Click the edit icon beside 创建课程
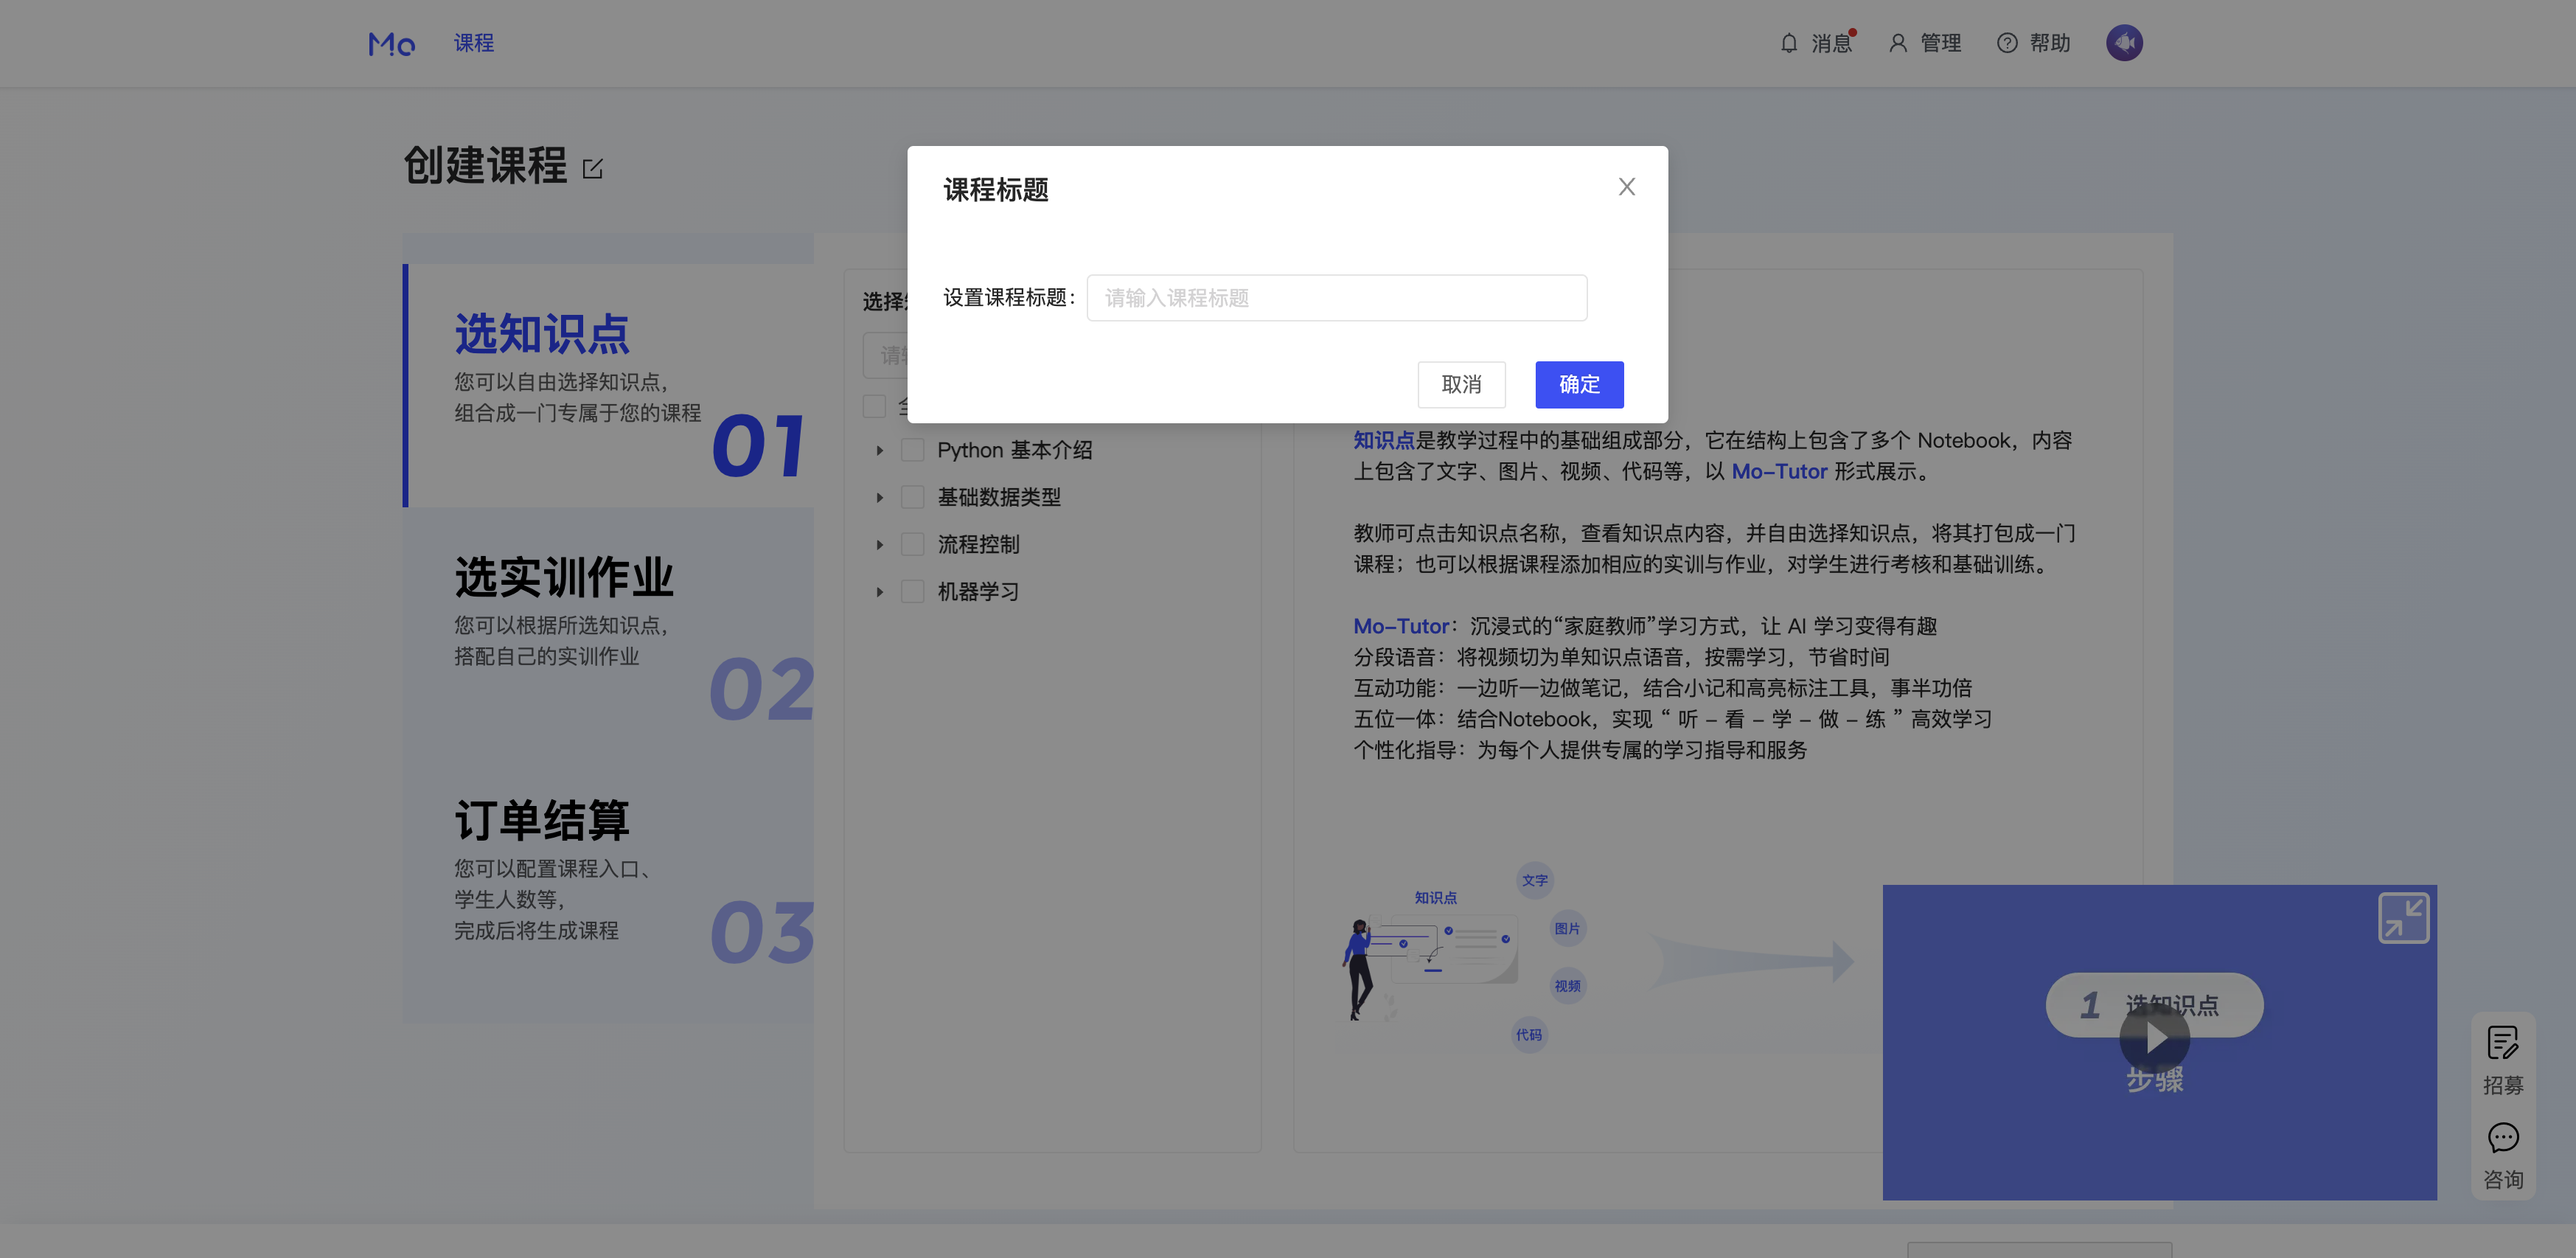This screenshot has width=2576, height=1258. (x=592, y=168)
